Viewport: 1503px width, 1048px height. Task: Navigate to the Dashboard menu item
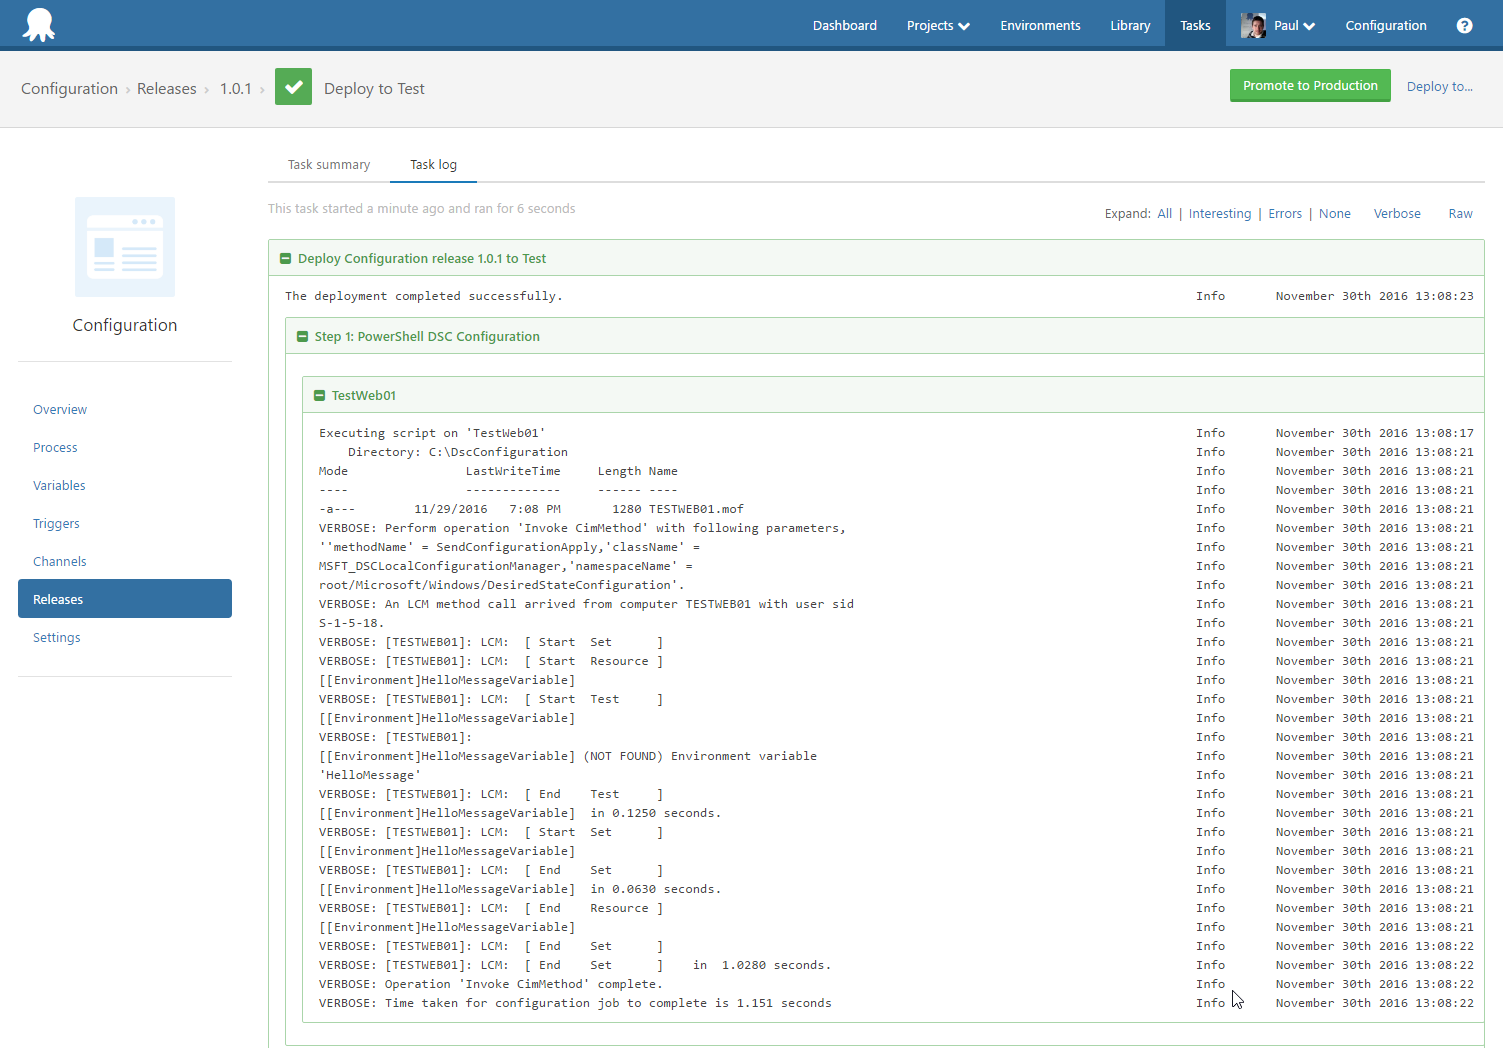click(844, 25)
